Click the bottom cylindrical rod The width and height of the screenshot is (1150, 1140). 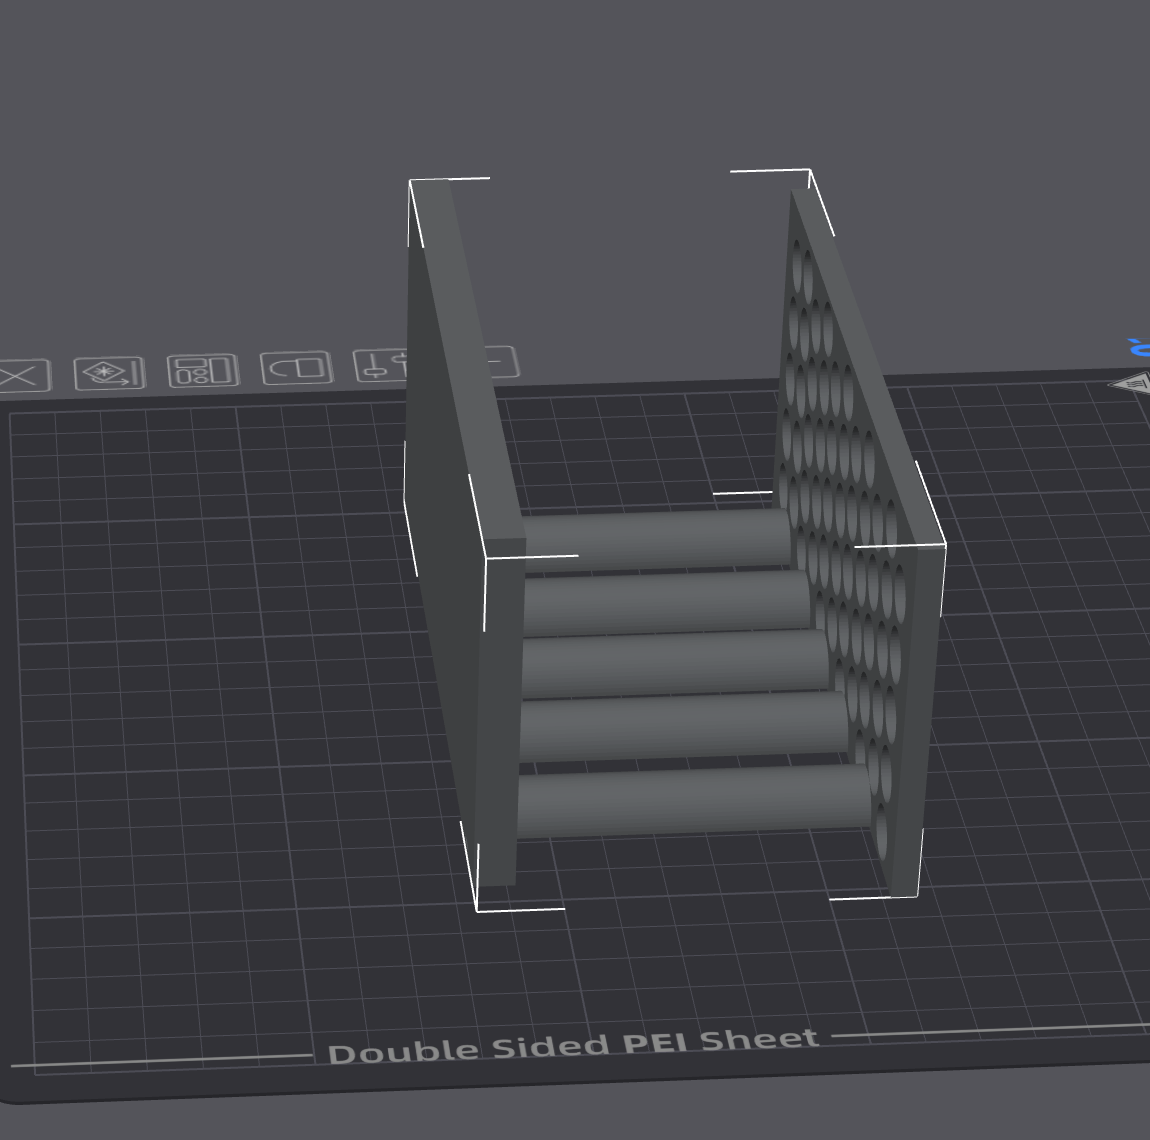(690, 800)
